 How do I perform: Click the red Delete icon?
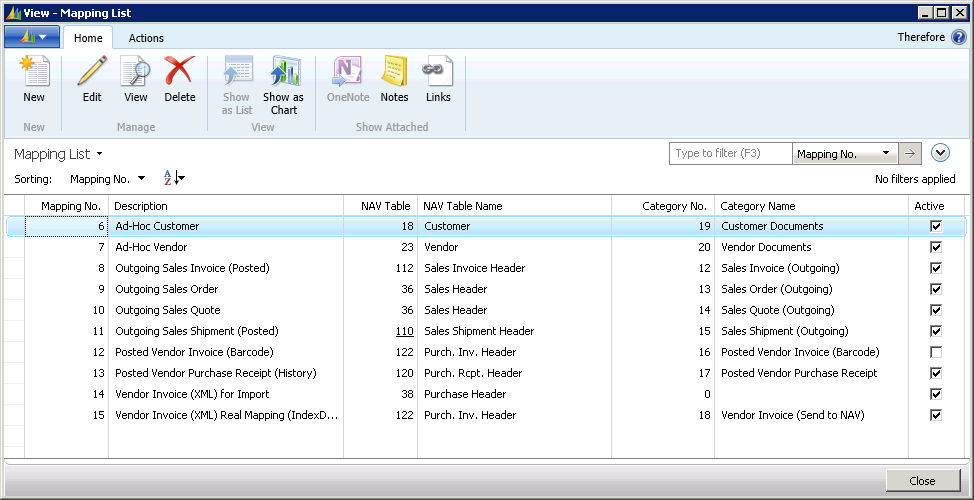click(x=179, y=73)
